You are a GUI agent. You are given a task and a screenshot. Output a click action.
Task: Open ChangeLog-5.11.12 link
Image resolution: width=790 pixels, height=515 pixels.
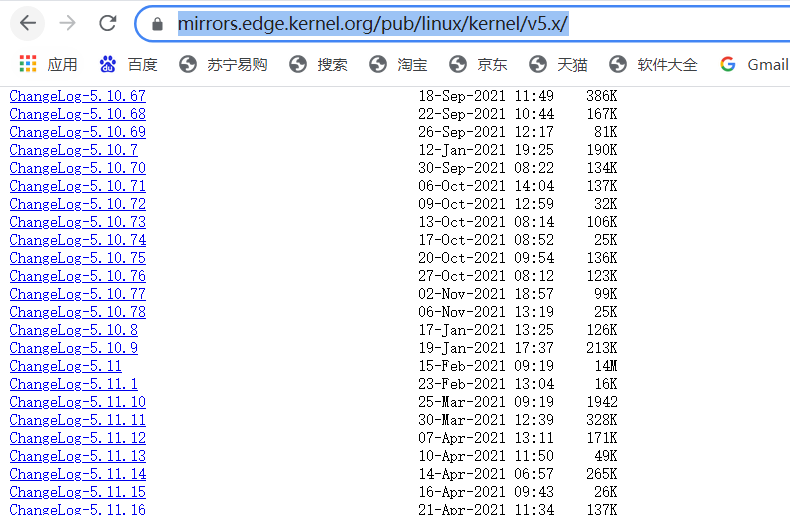click(78, 438)
